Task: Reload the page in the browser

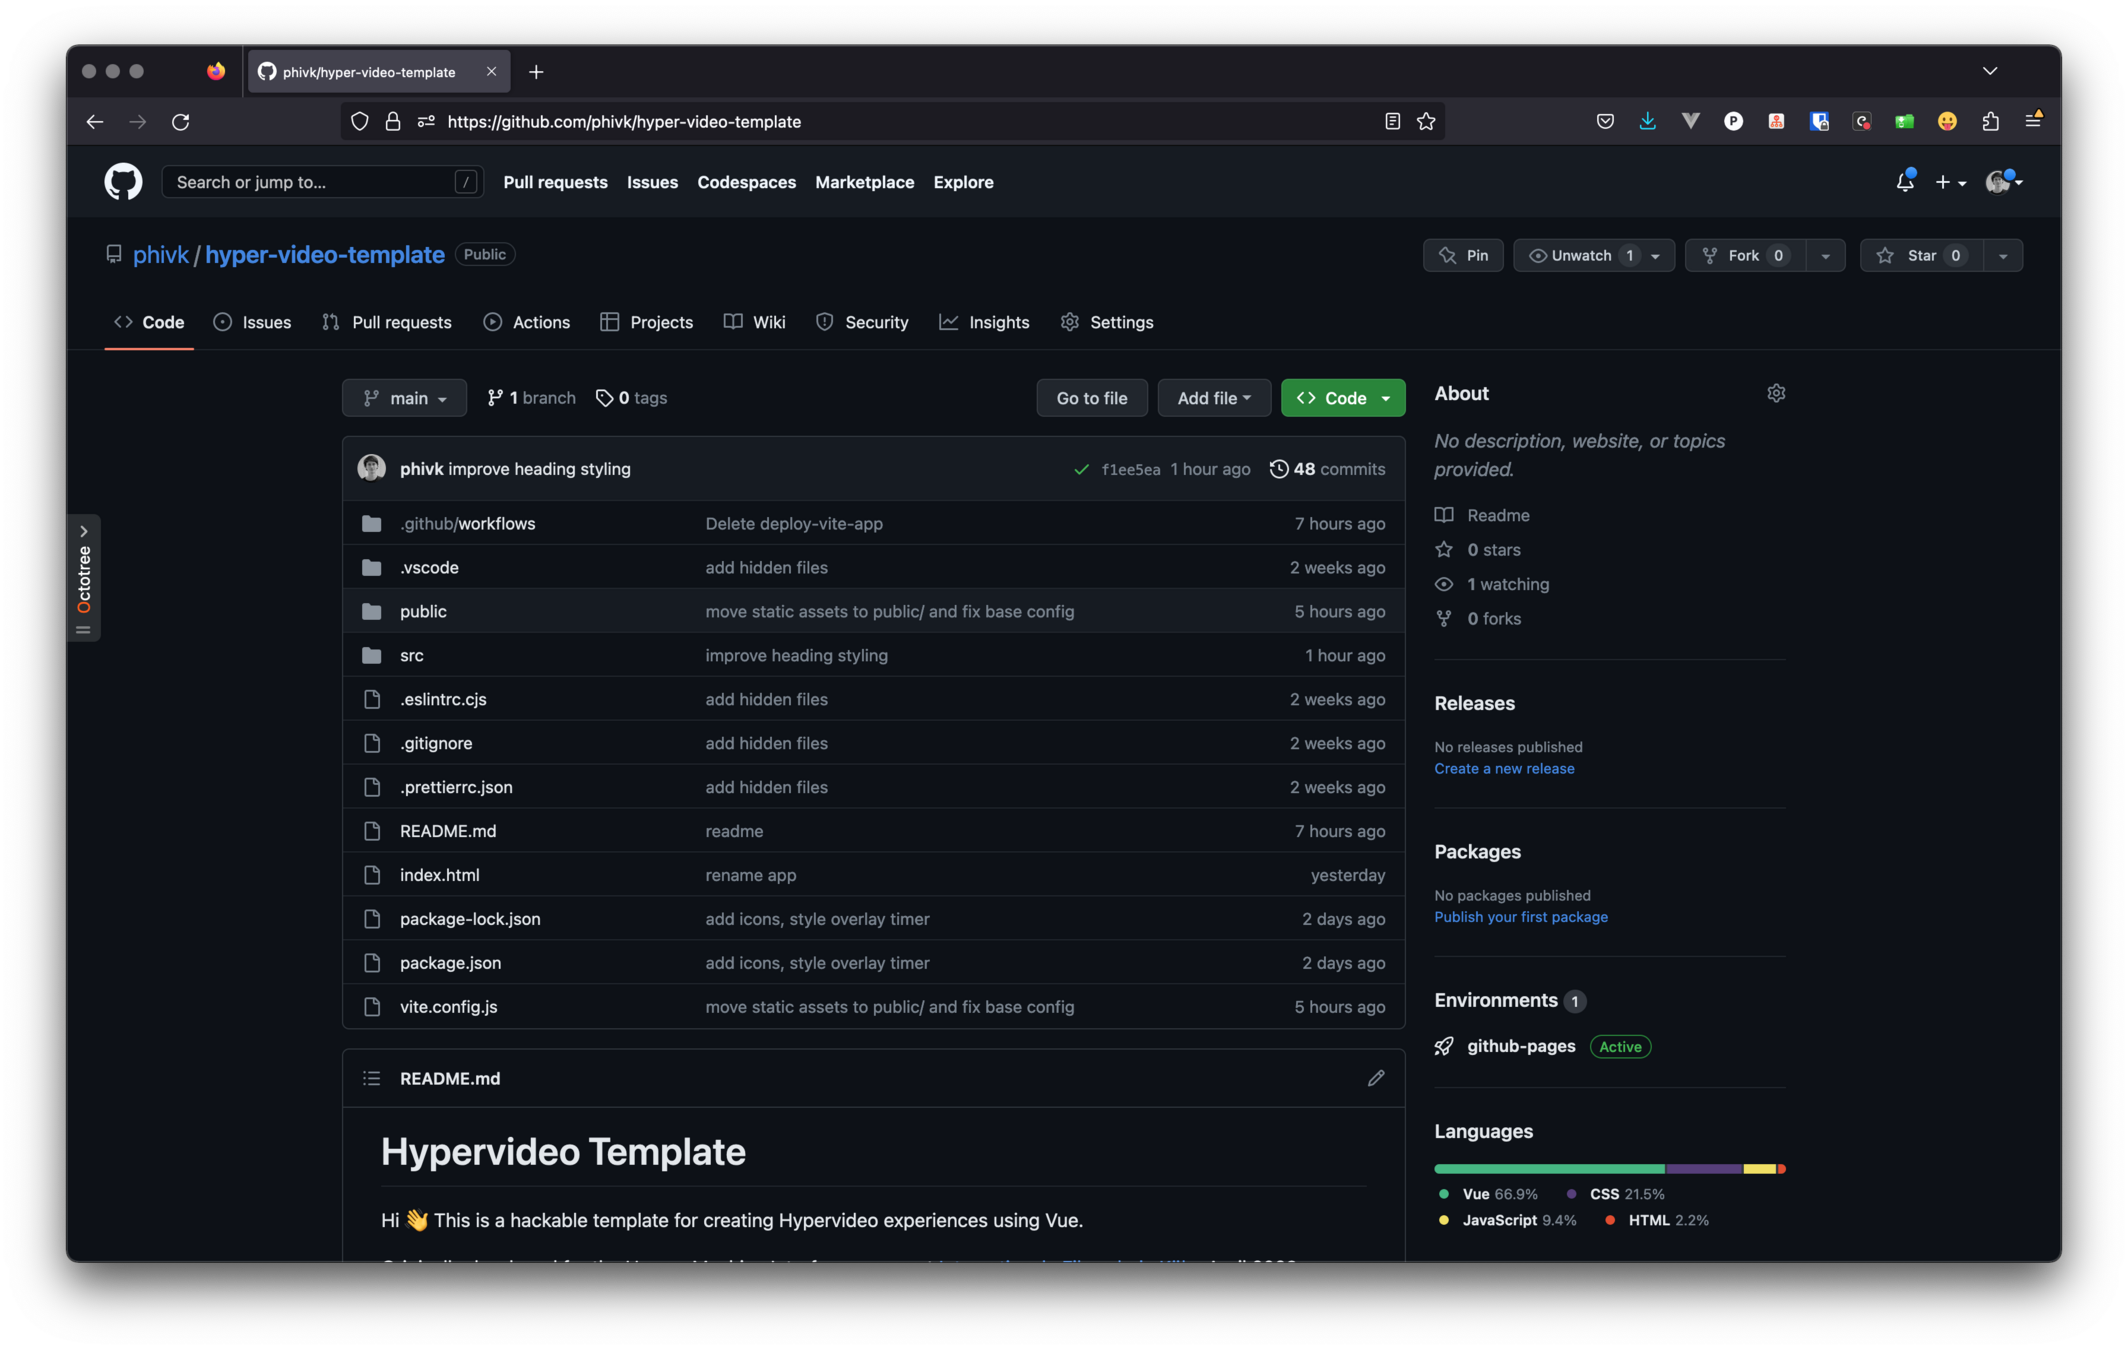Action: tap(181, 121)
